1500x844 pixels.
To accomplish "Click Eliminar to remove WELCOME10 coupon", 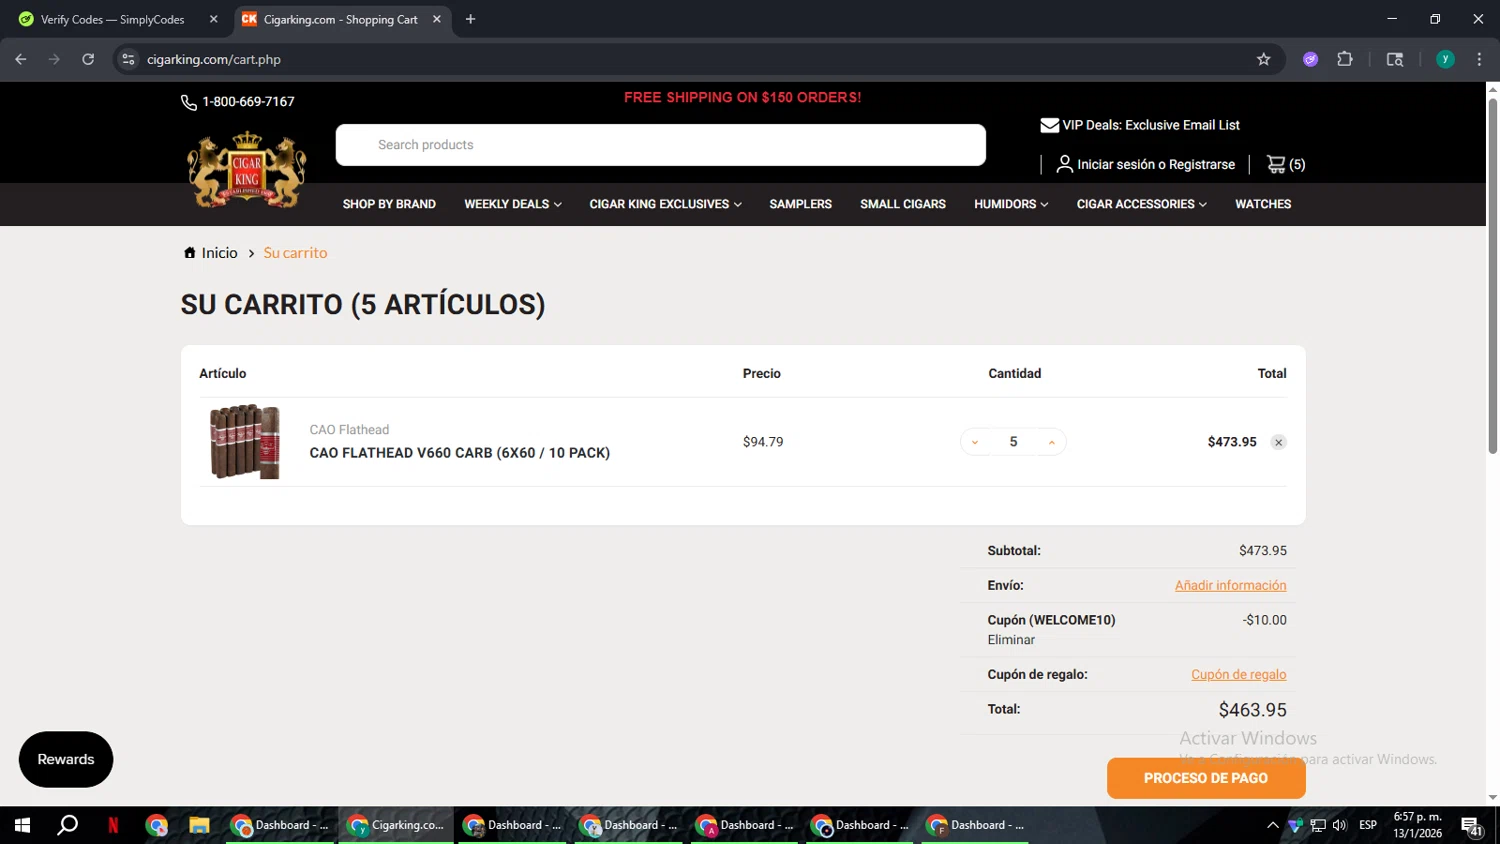I will coord(1011,640).
